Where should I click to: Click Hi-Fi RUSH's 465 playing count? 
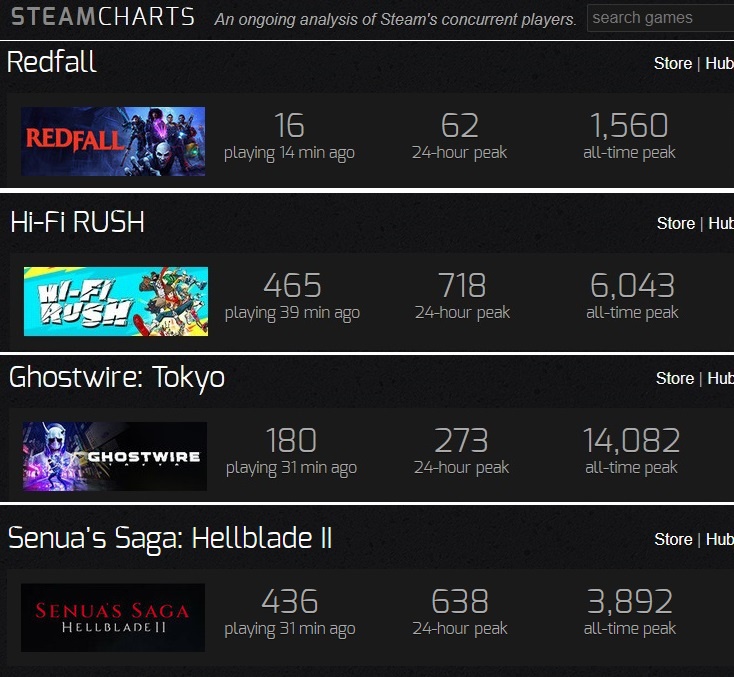292,286
